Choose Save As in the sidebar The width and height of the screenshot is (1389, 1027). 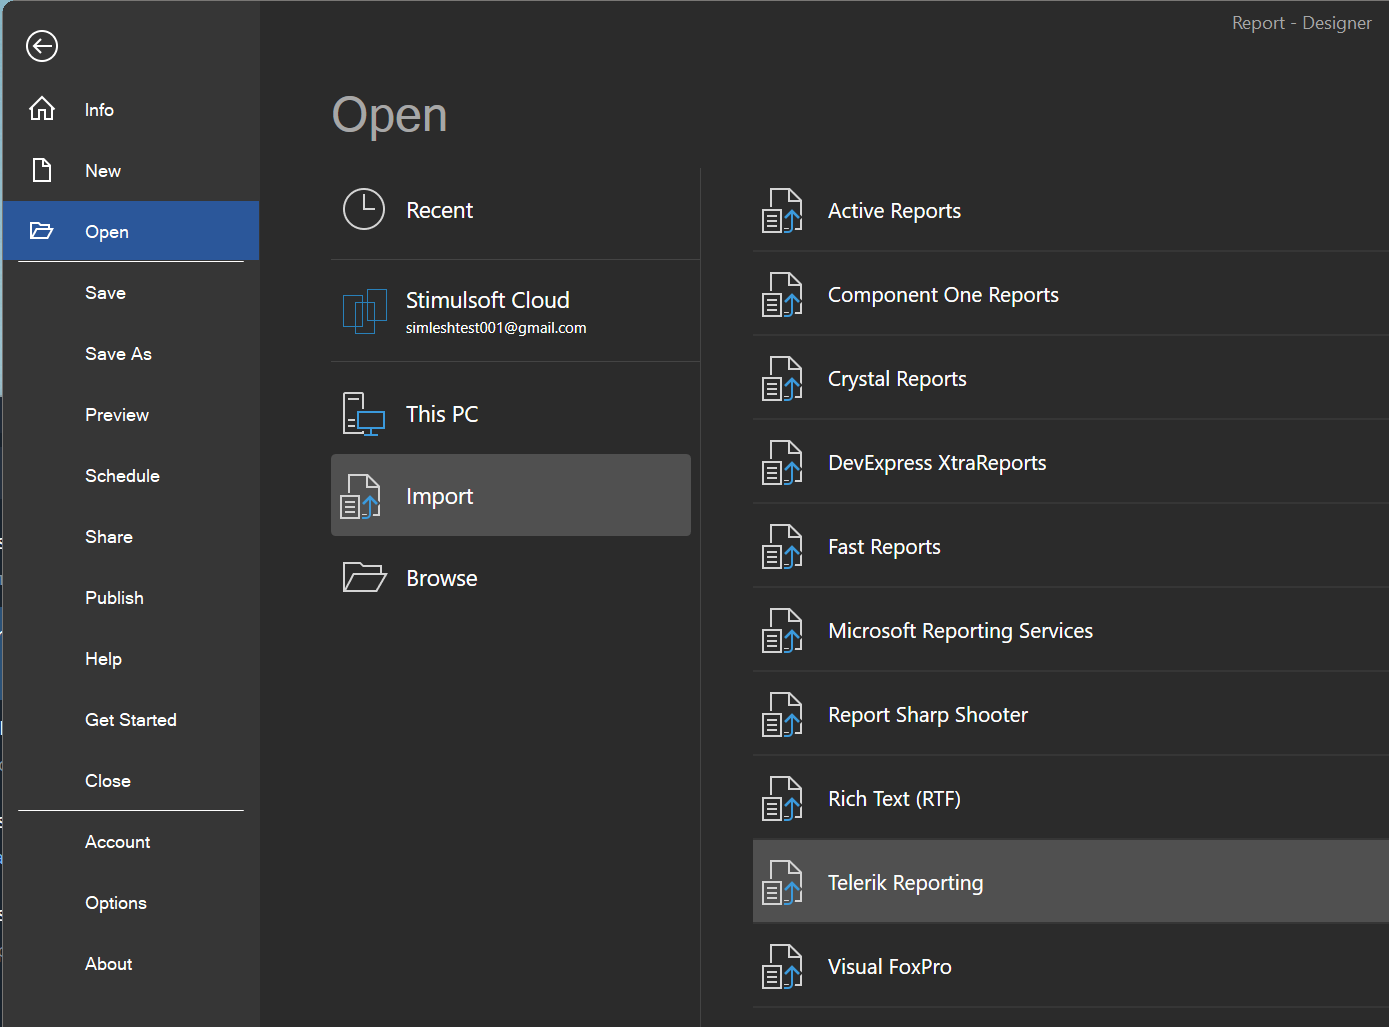click(131, 354)
